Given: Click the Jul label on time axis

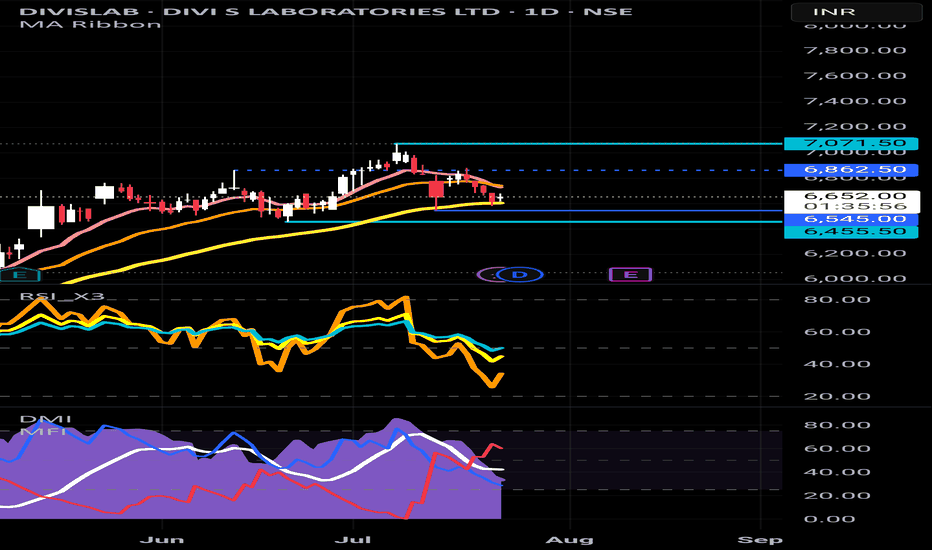Looking at the screenshot, I should [353, 540].
